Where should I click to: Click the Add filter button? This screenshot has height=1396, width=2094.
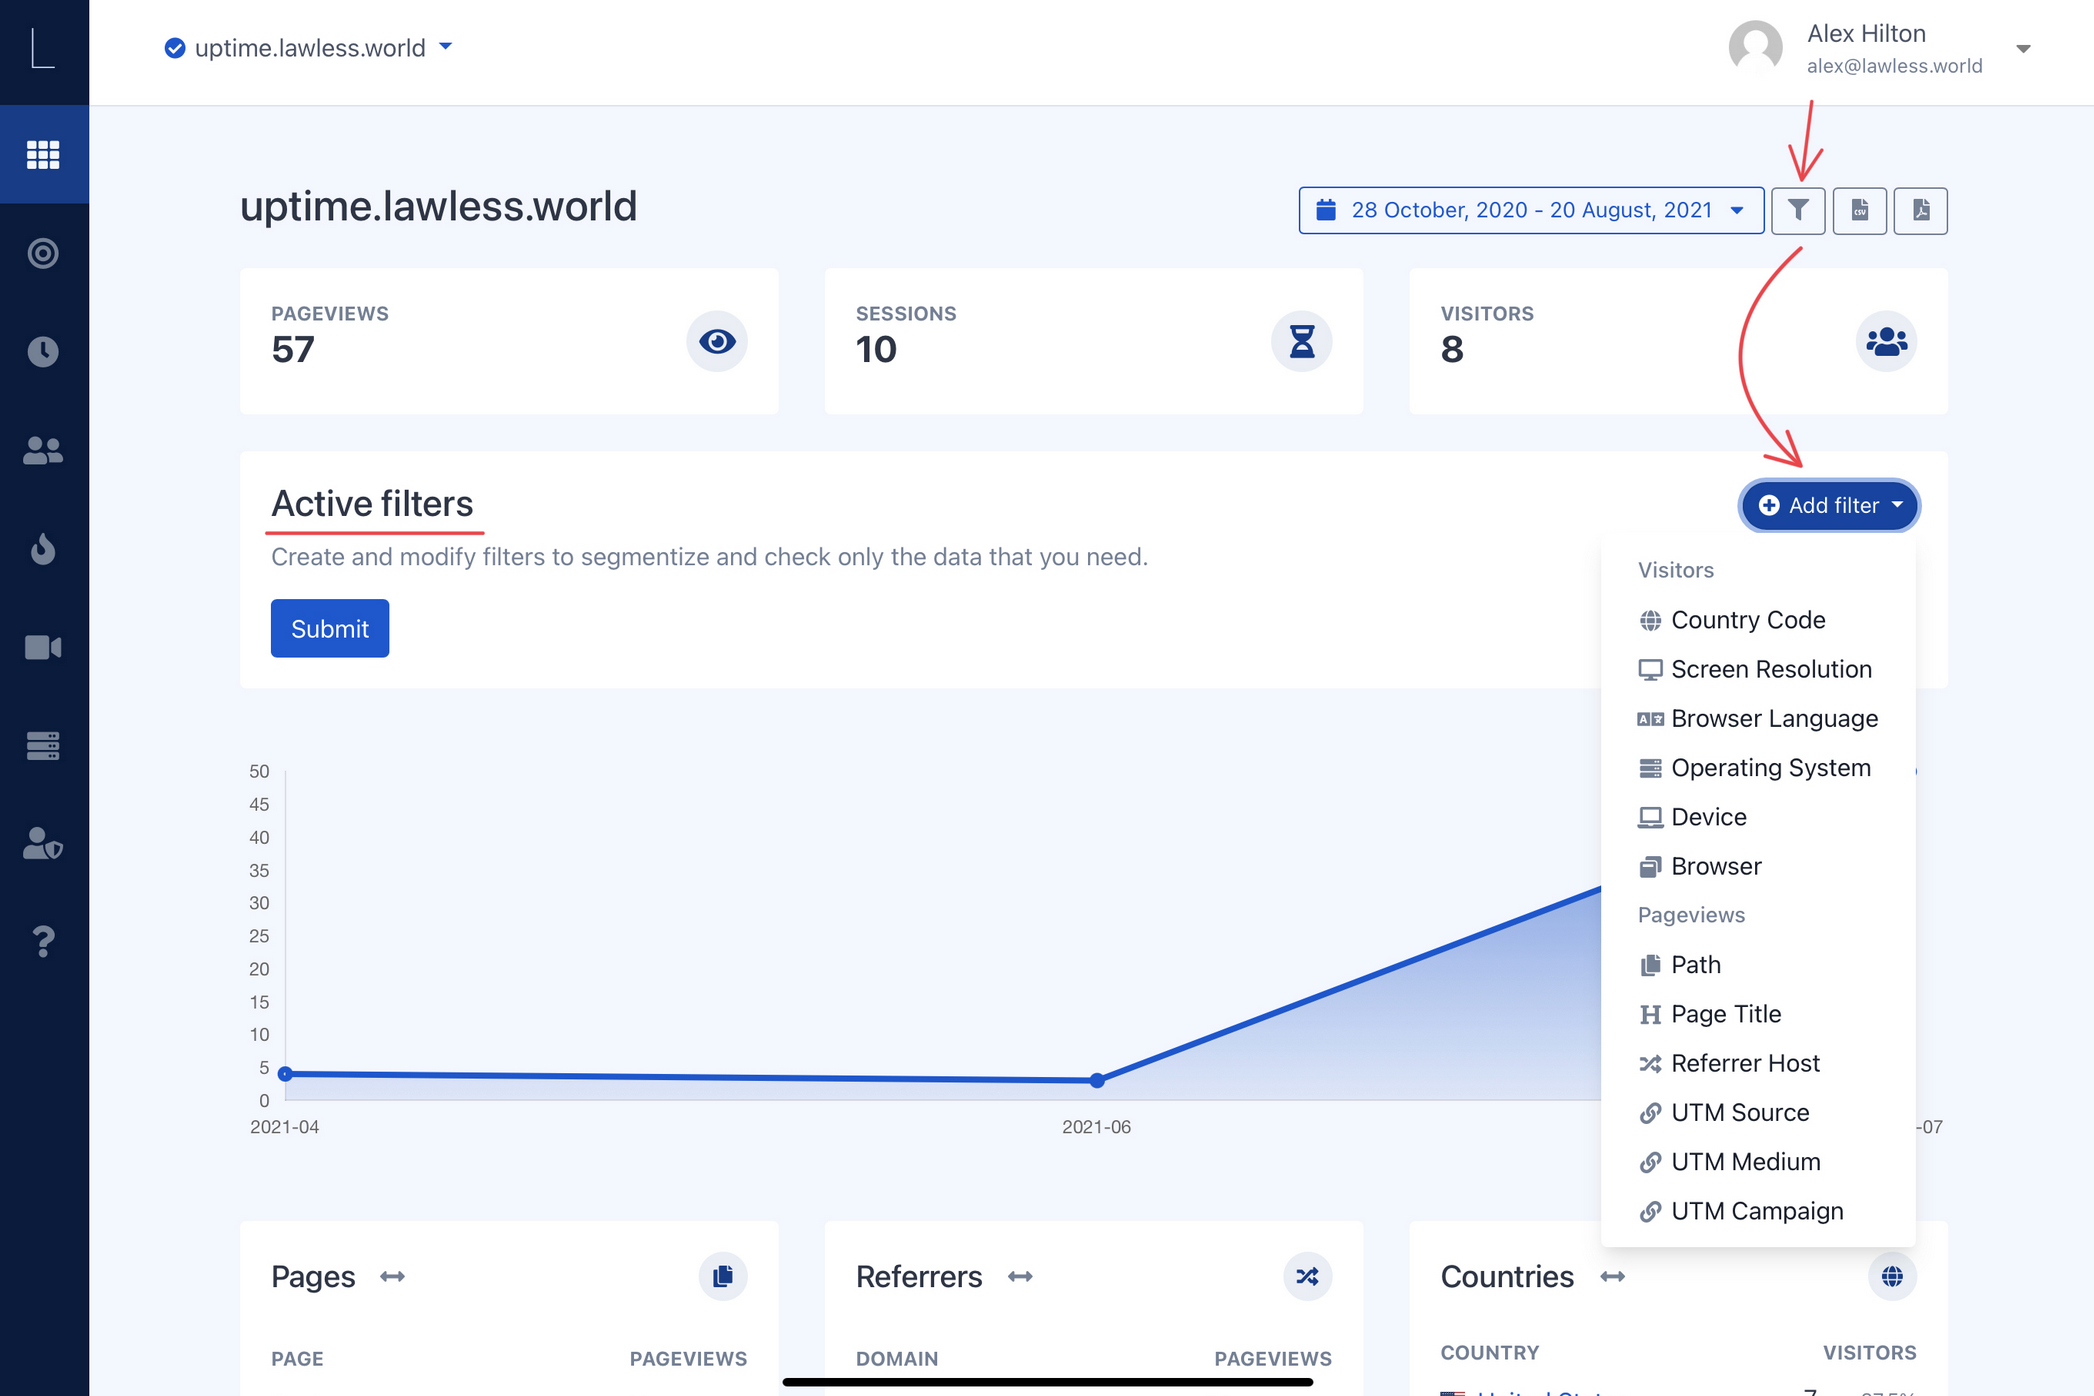(1829, 505)
